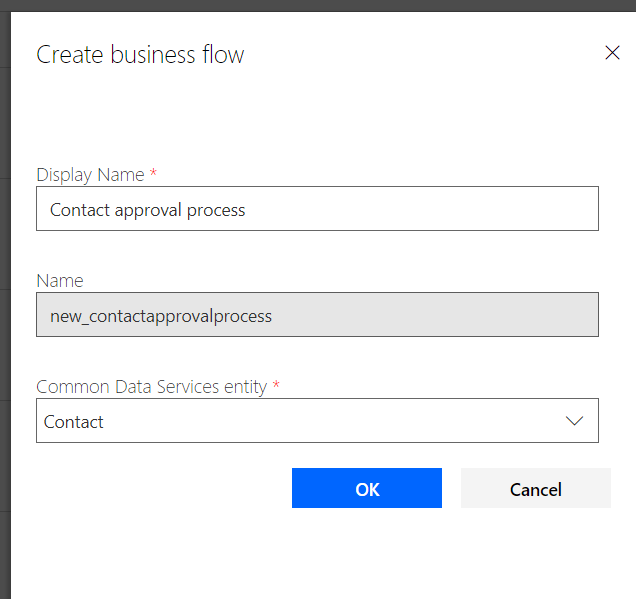Click blank header area right of title
This screenshot has width=636, height=599.
point(420,55)
